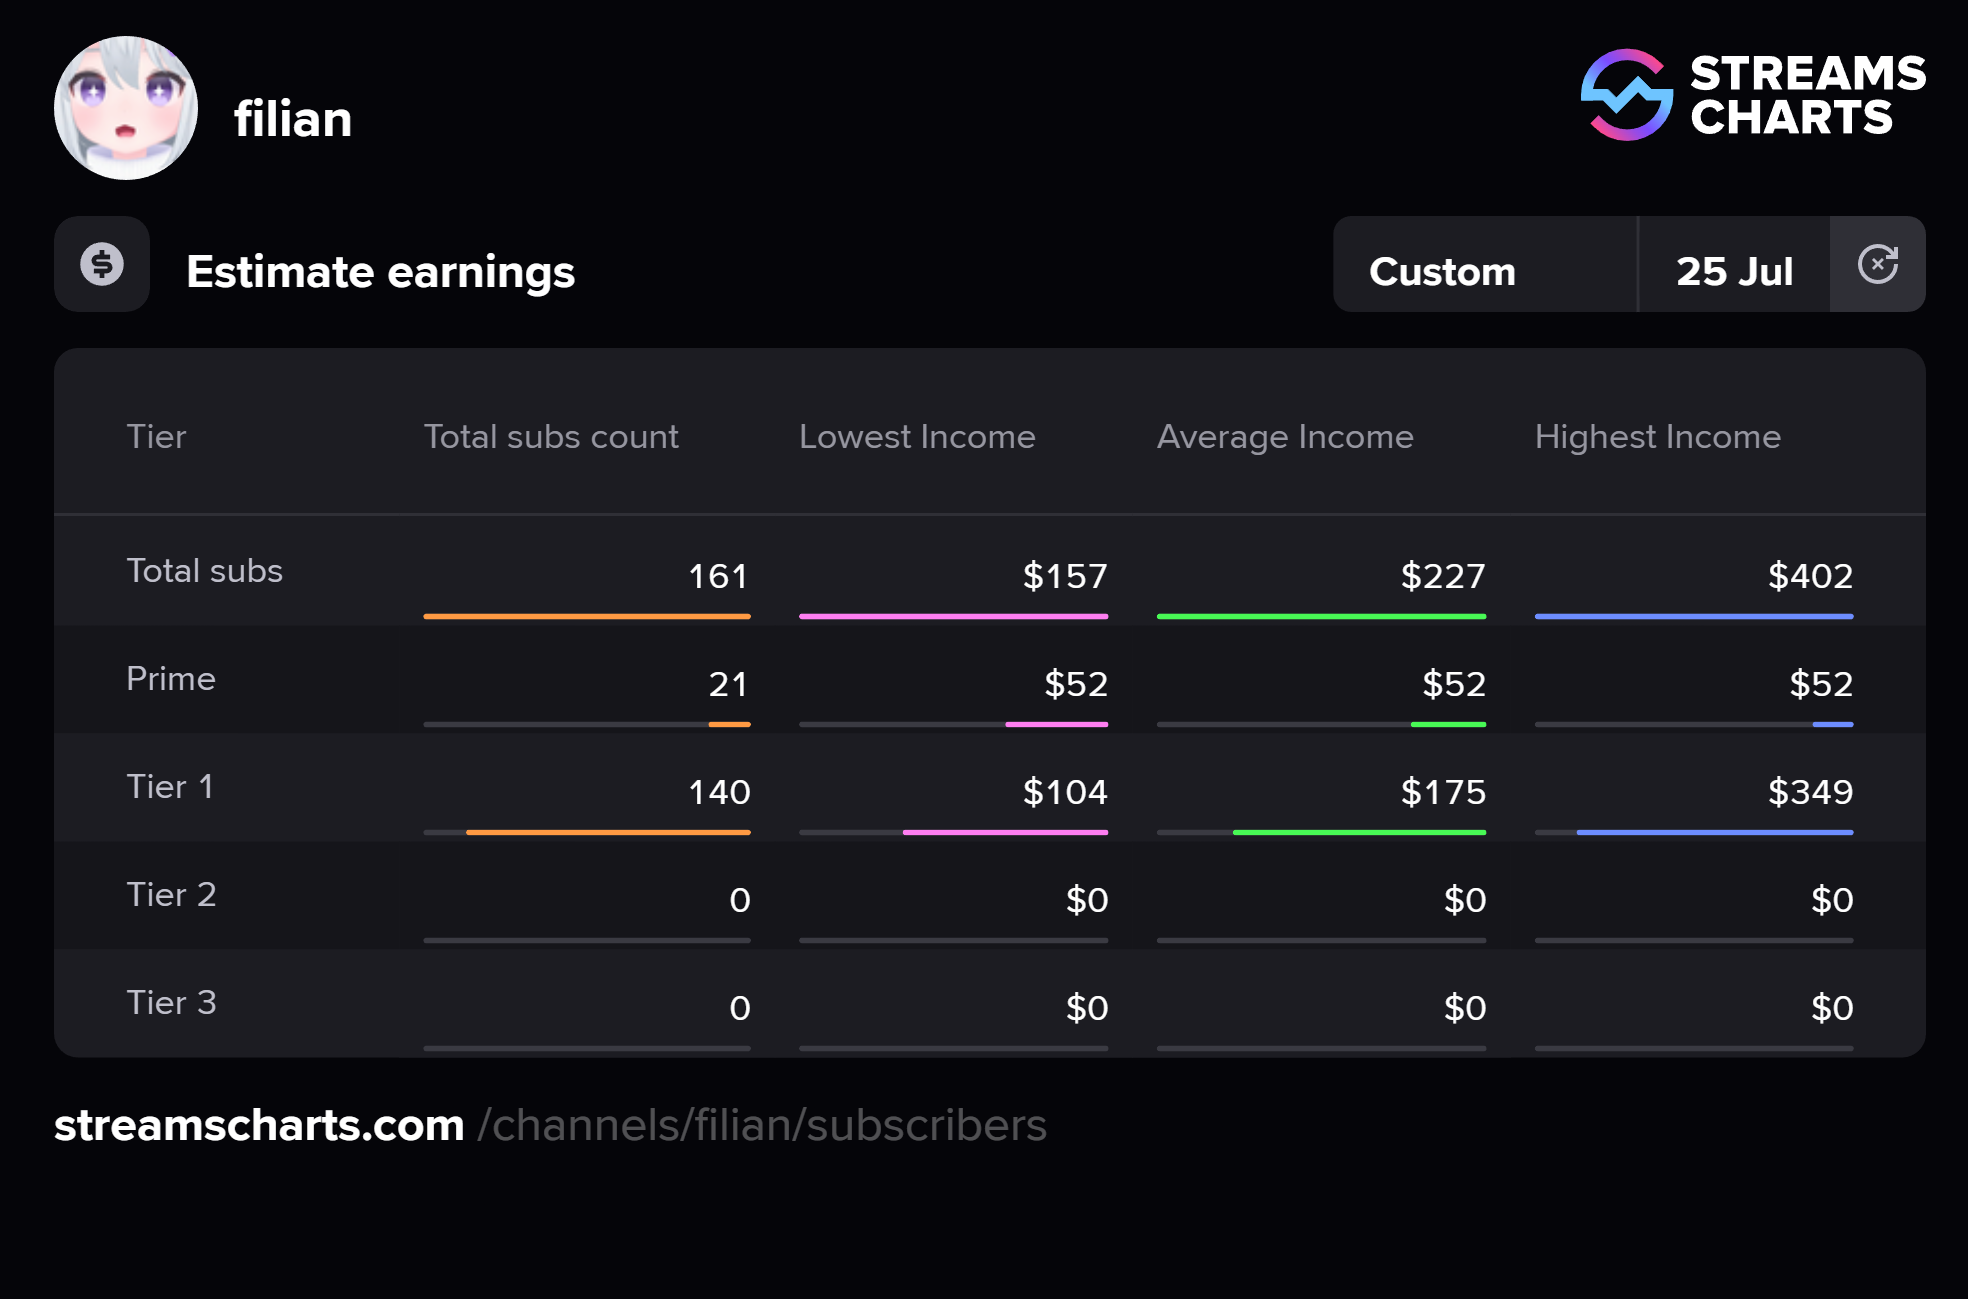Click the Lowest Income column header

pos(917,437)
